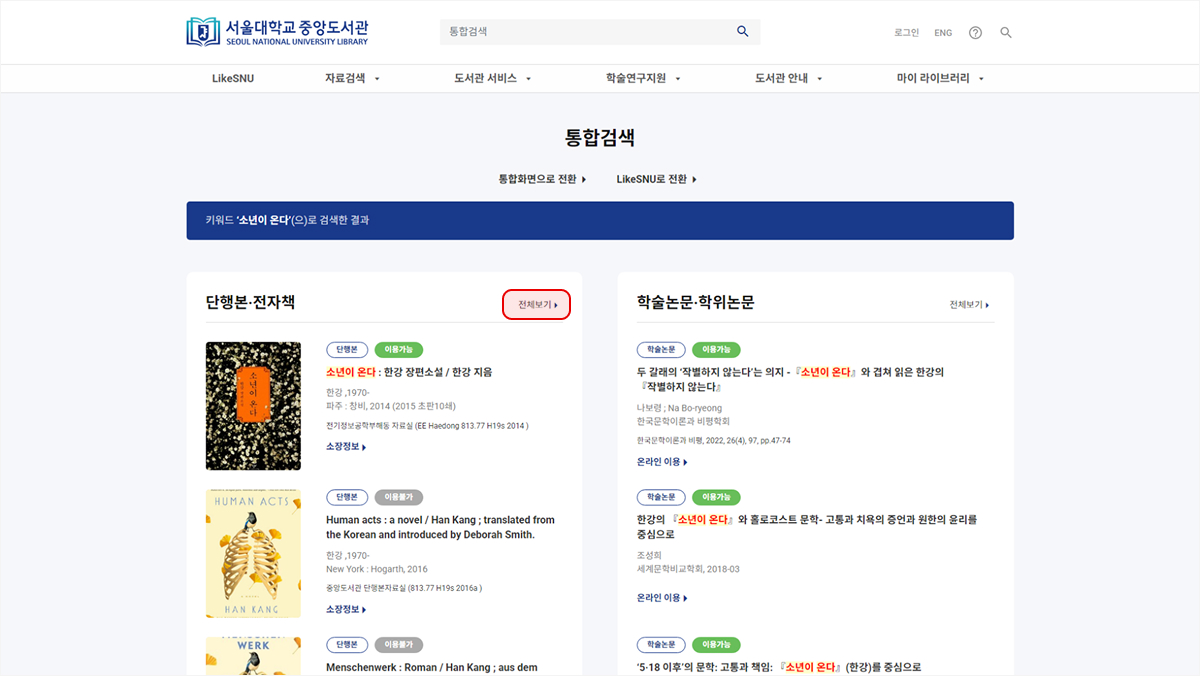Click the 로그인 link
Viewport: 1200px width, 676px height.
pyautogui.click(x=906, y=32)
